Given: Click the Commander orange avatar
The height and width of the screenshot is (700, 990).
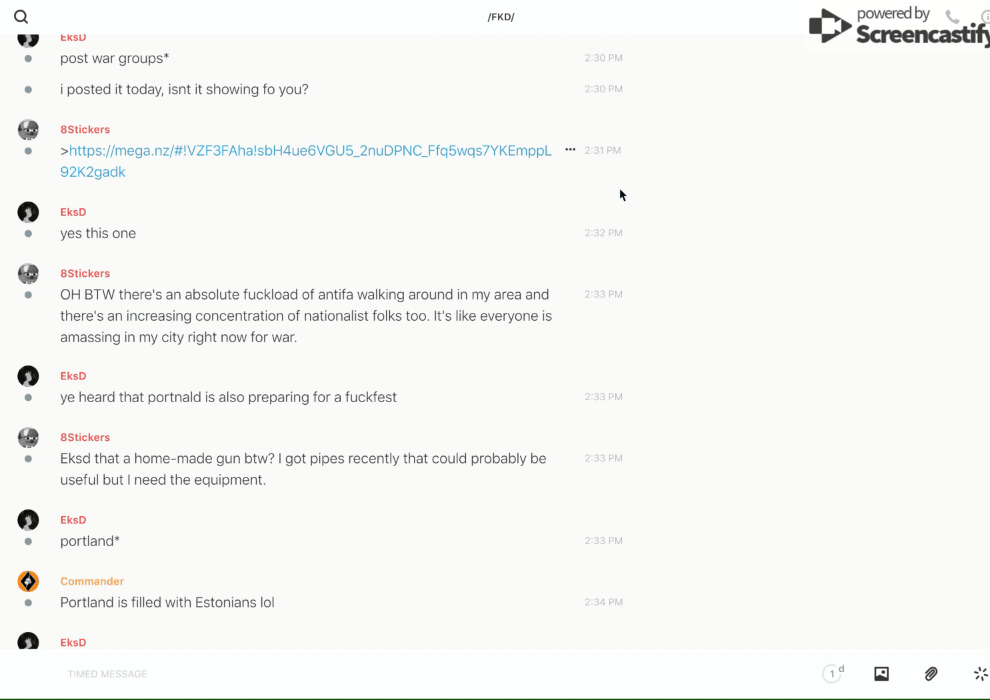Looking at the screenshot, I should [28, 581].
